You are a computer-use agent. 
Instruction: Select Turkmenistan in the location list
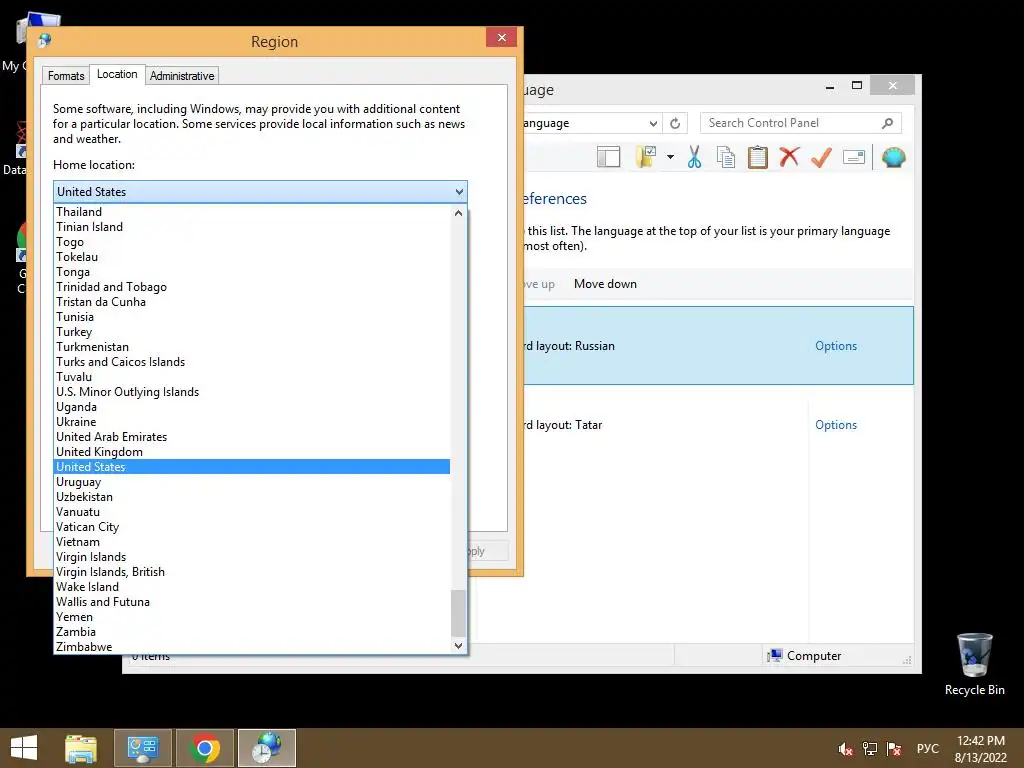tap(252, 347)
